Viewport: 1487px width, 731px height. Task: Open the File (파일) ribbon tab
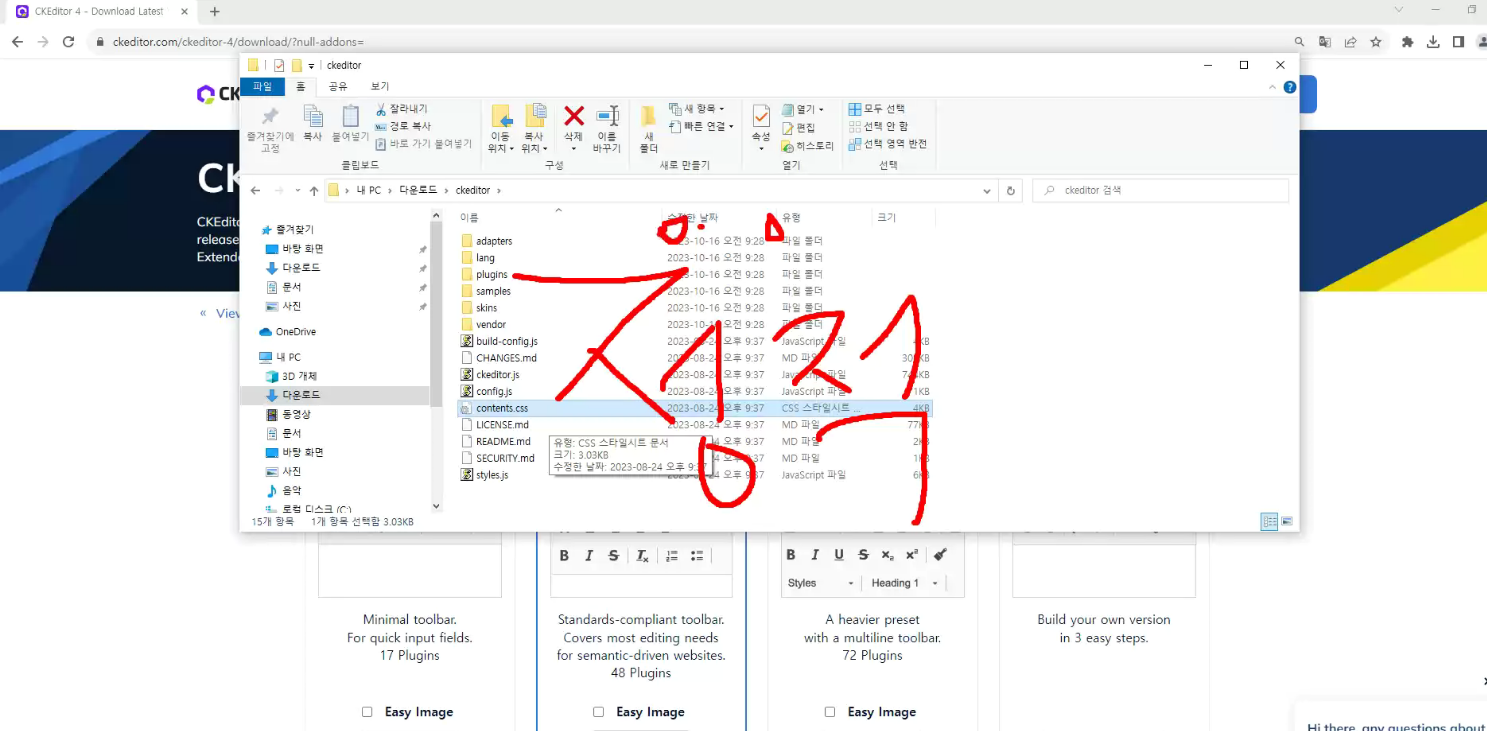point(262,87)
